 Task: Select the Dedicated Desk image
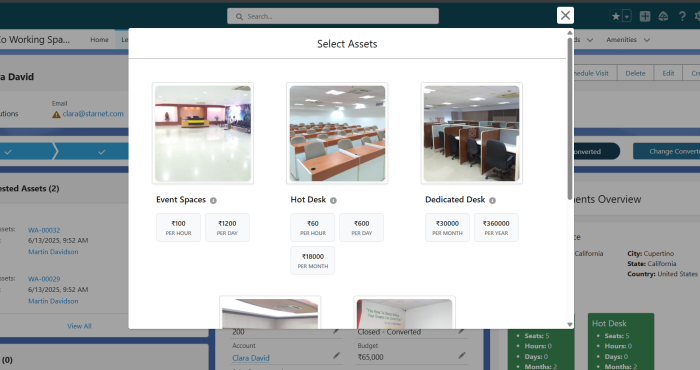pyautogui.click(x=471, y=133)
